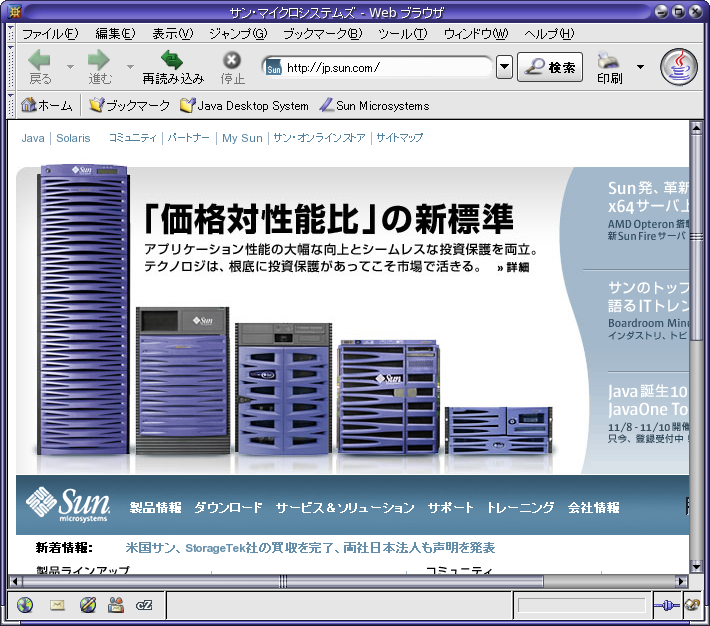The height and width of the screenshot is (626, 710).
Task: Click the security lock icon in status bar
Action: (x=693, y=604)
